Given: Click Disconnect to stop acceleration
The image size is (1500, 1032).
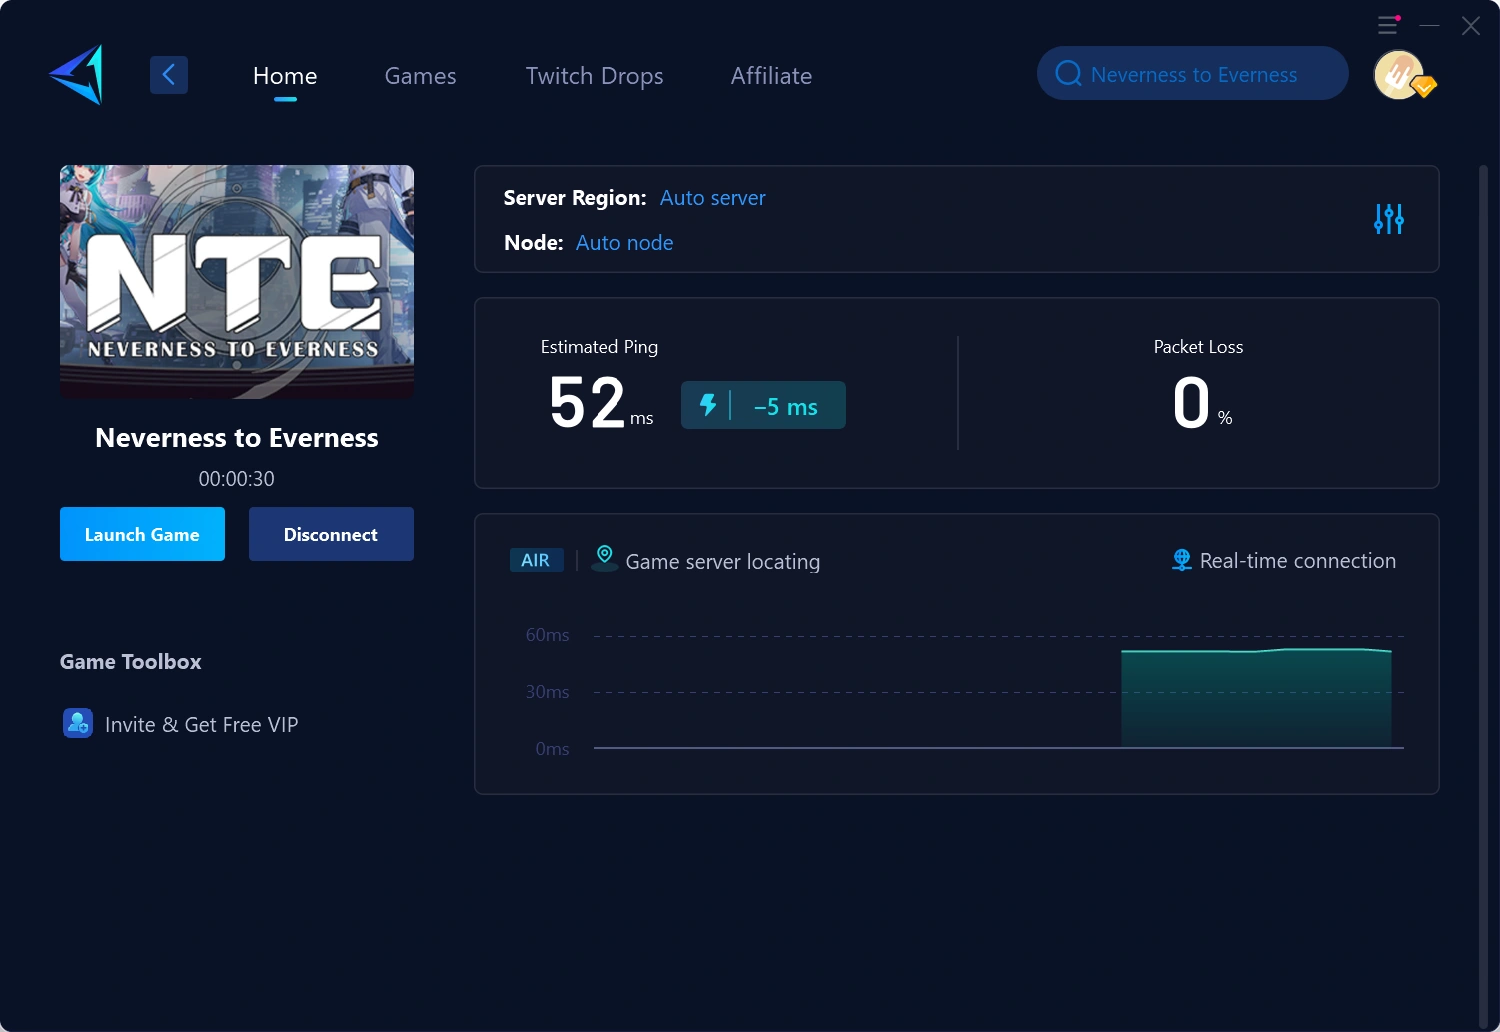Looking at the screenshot, I should [331, 534].
